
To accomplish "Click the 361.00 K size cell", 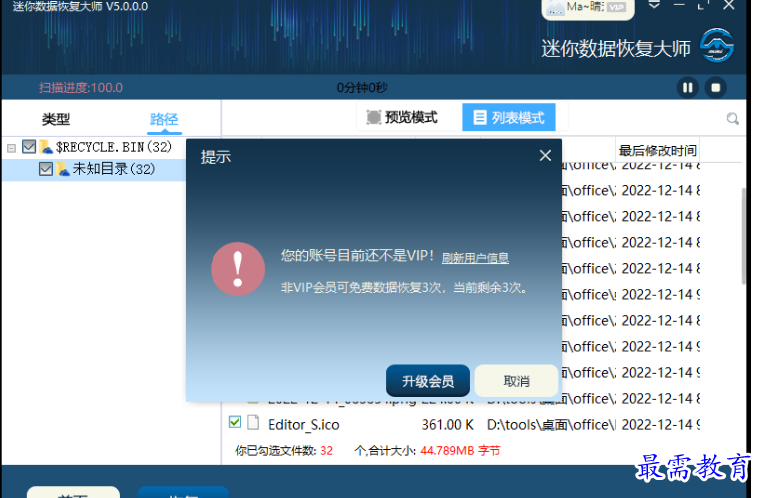I will pyautogui.click(x=447, y=424).
